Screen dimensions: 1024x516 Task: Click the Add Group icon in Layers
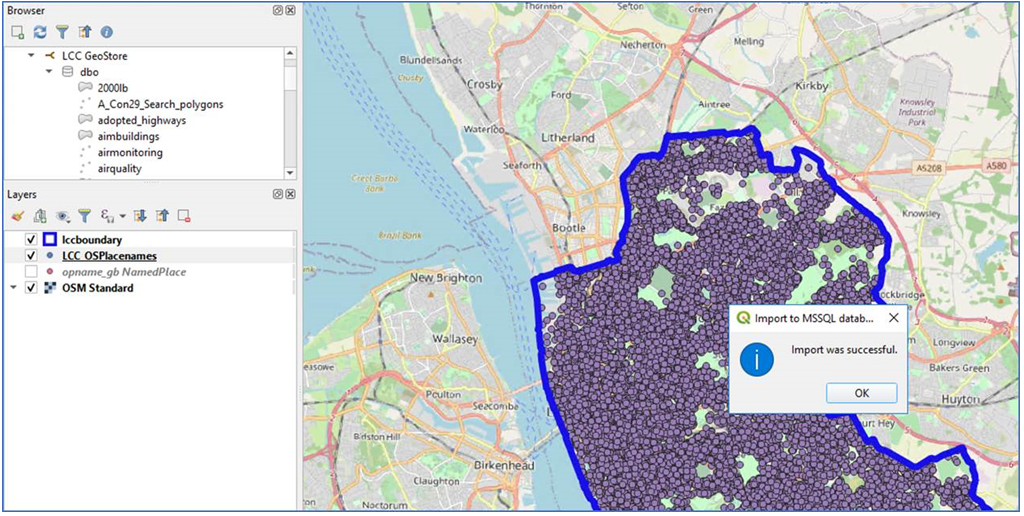[x=40, y=216]
